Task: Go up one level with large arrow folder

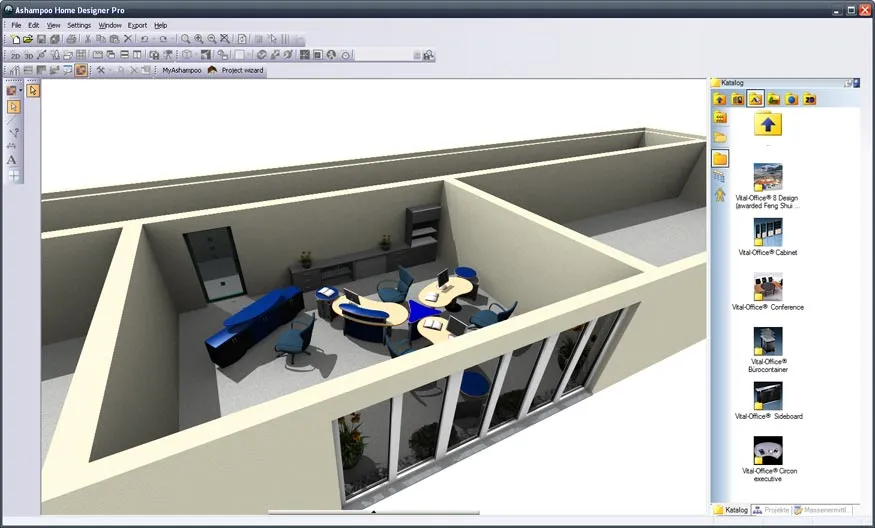Action: 768,123
